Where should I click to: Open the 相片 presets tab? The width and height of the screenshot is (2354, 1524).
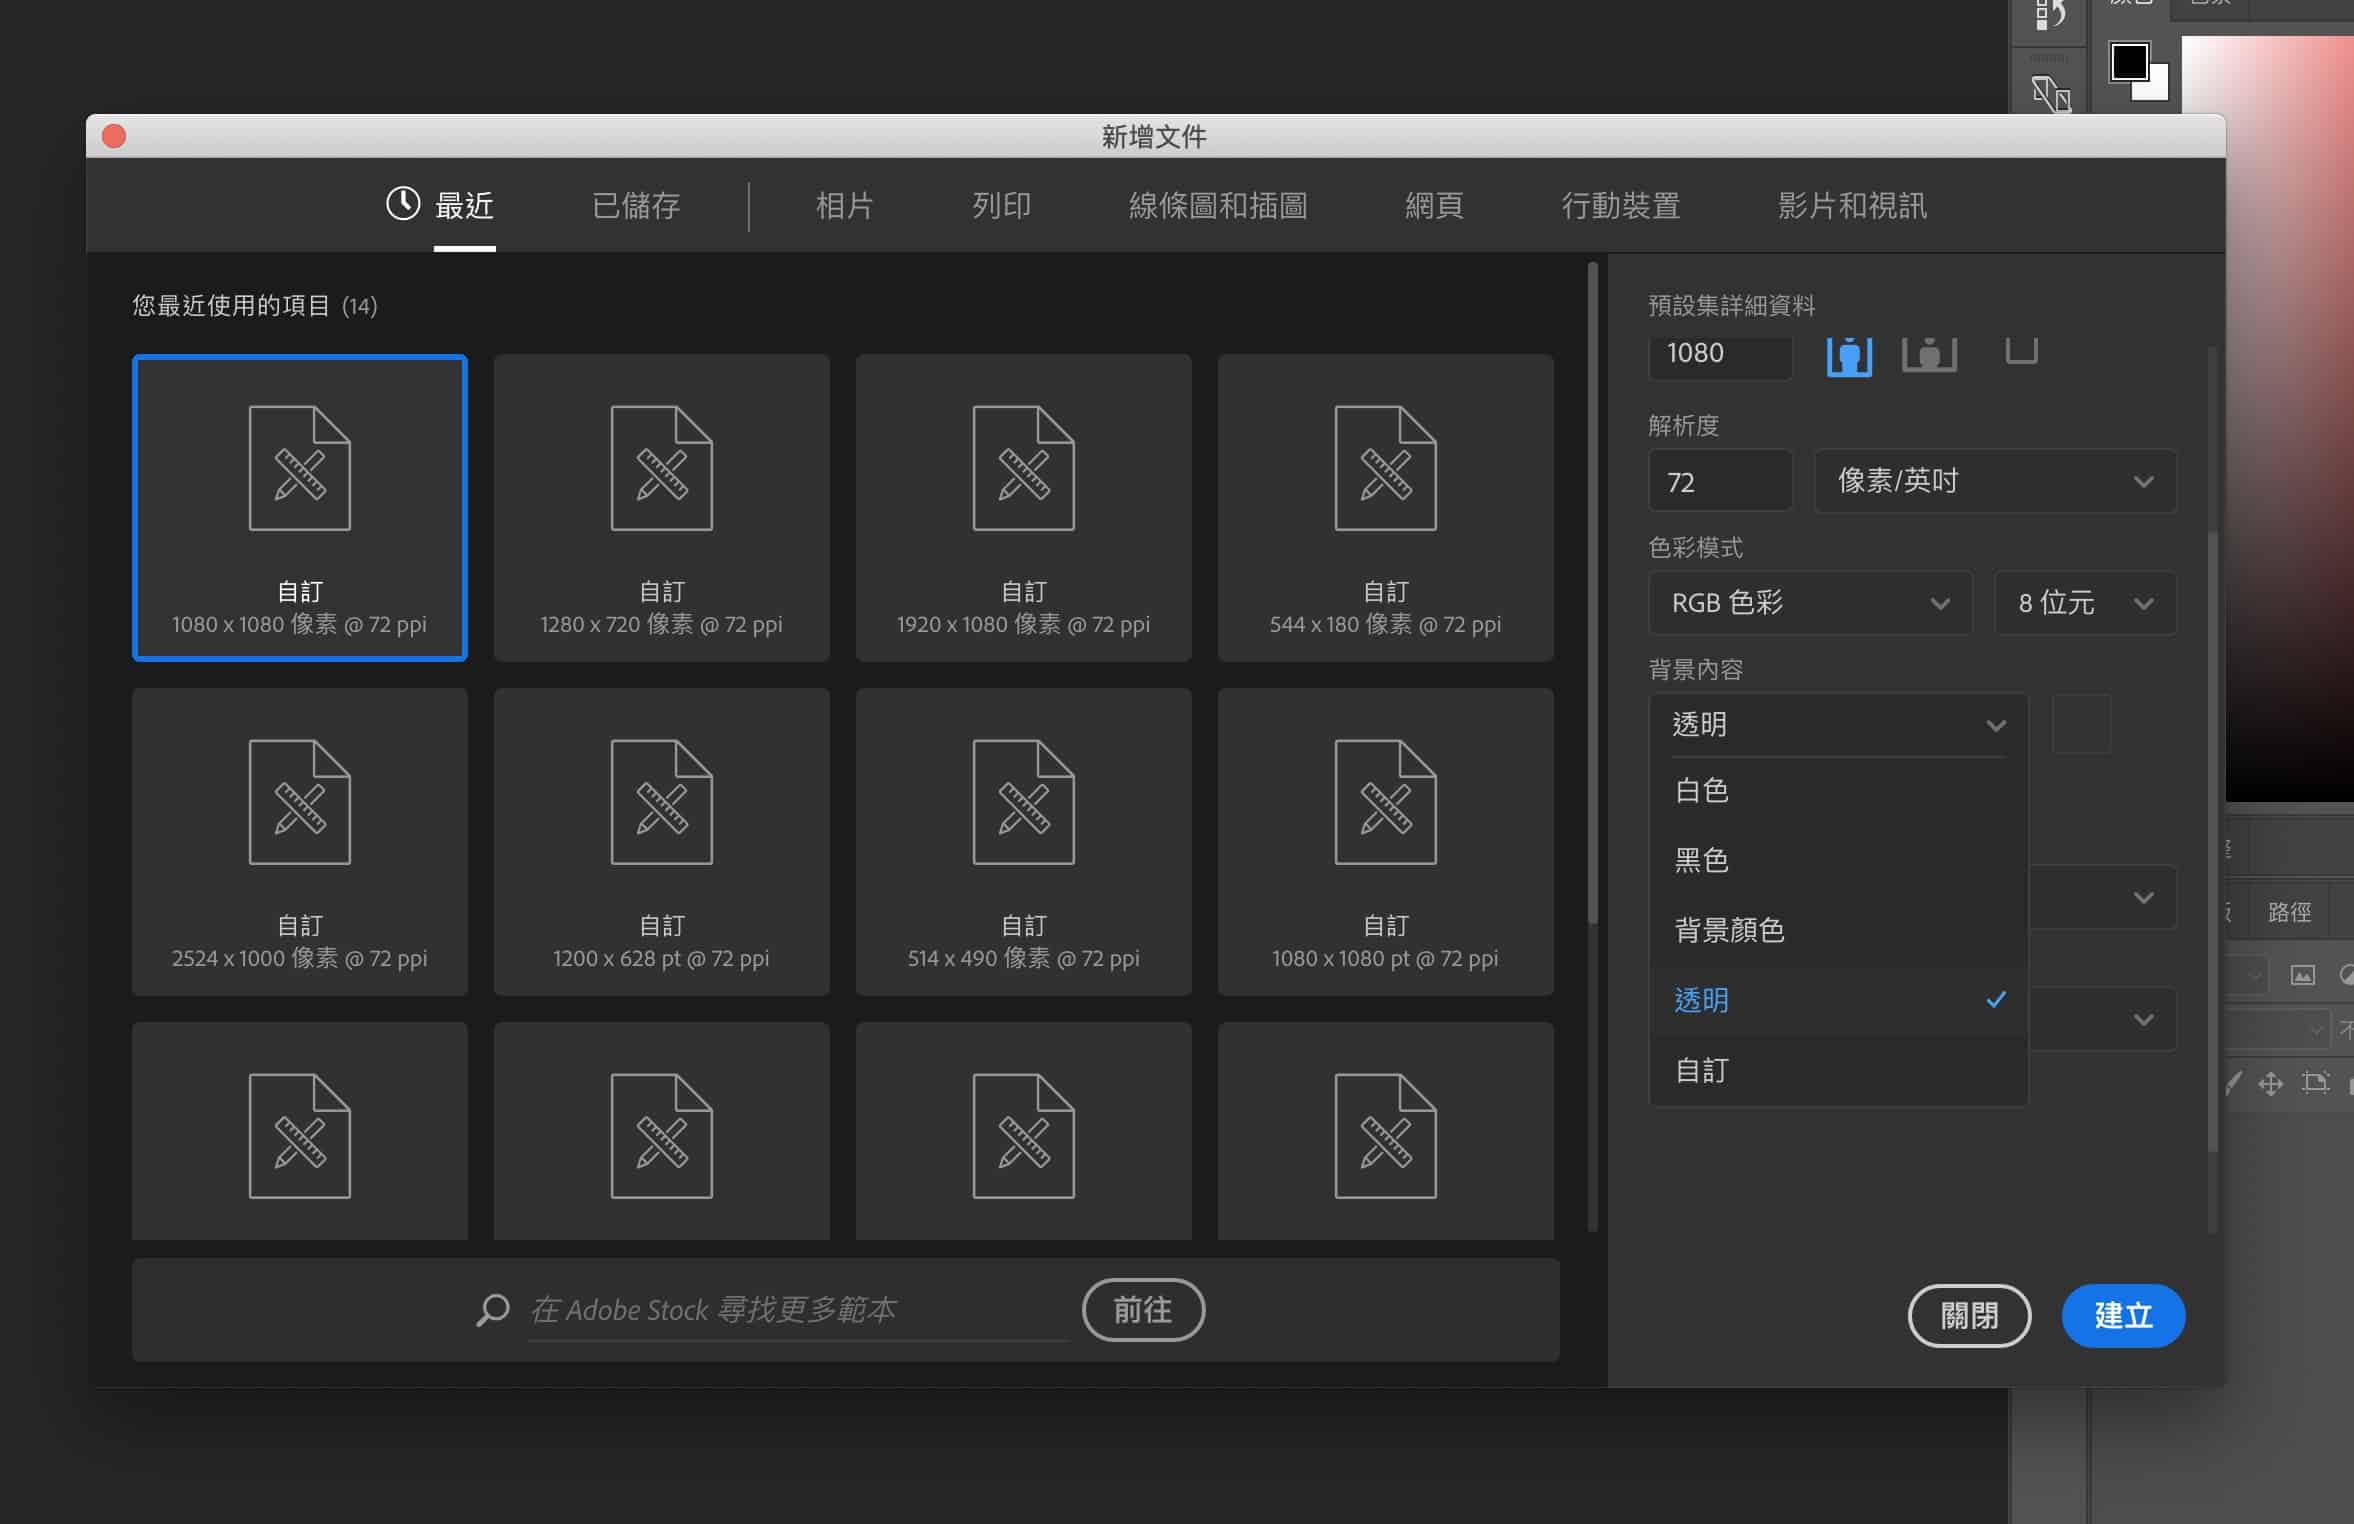844,205
